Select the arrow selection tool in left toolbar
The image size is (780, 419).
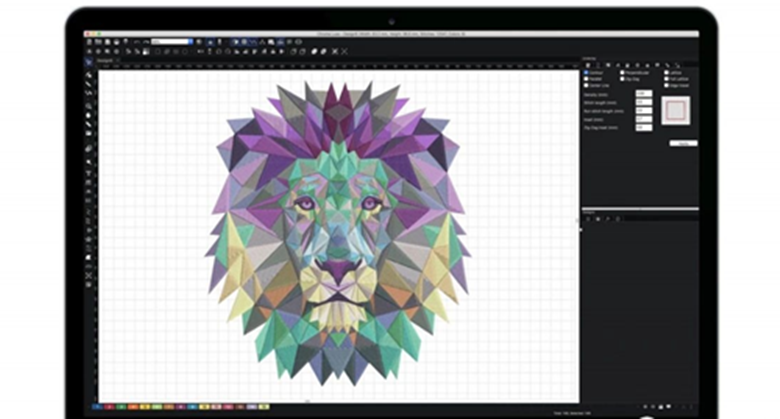pyautogui.click(x=89, y=75)
